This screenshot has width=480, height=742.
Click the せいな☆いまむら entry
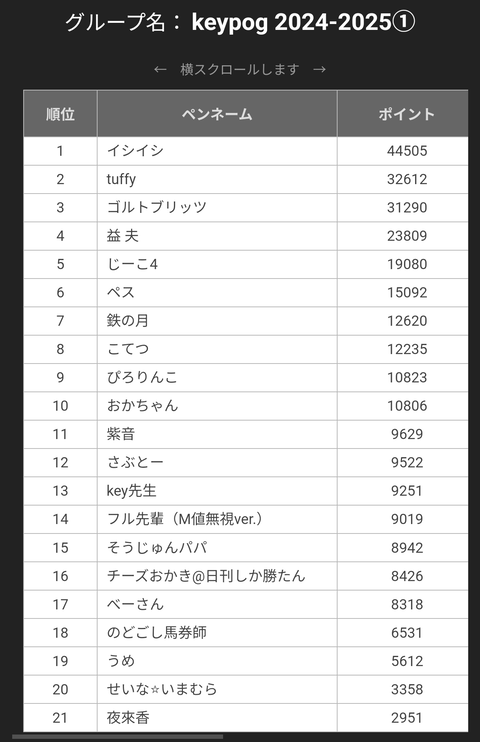pos(162,689)
